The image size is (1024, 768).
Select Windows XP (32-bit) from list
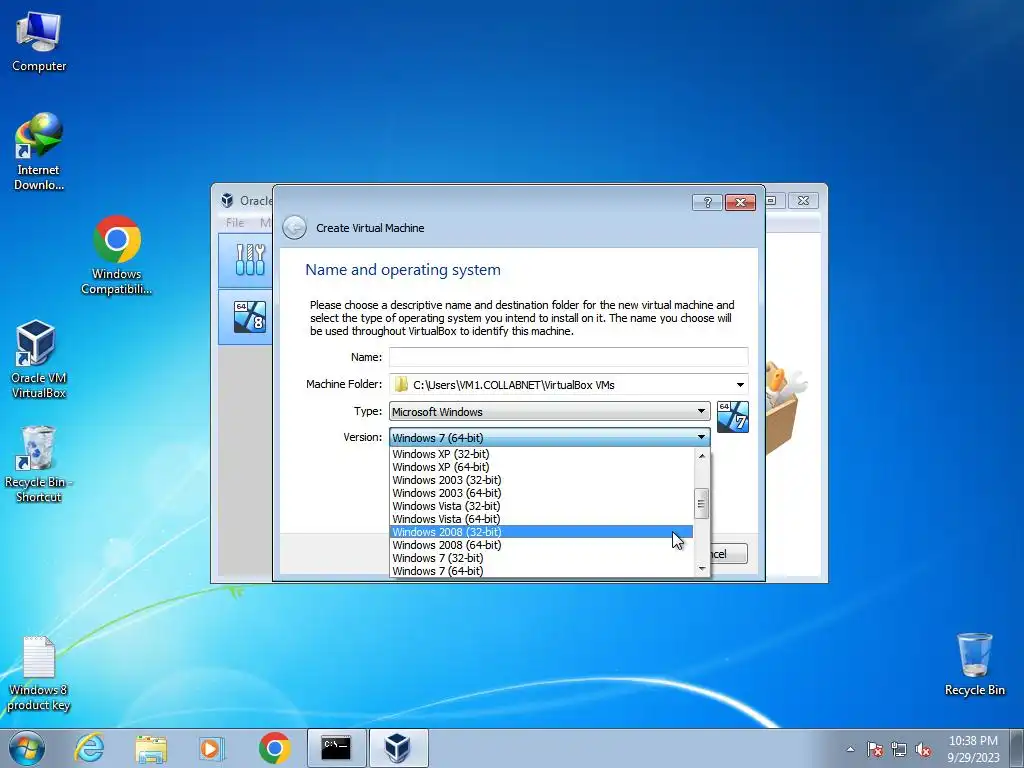pyautogui.click(x=541, y=454)
